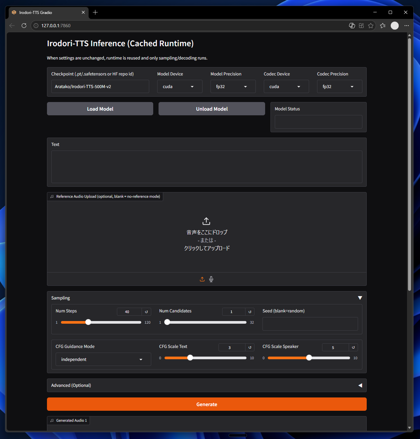420x439 pixels.
Task: Collapse the Sampling section
Action: 360,298
